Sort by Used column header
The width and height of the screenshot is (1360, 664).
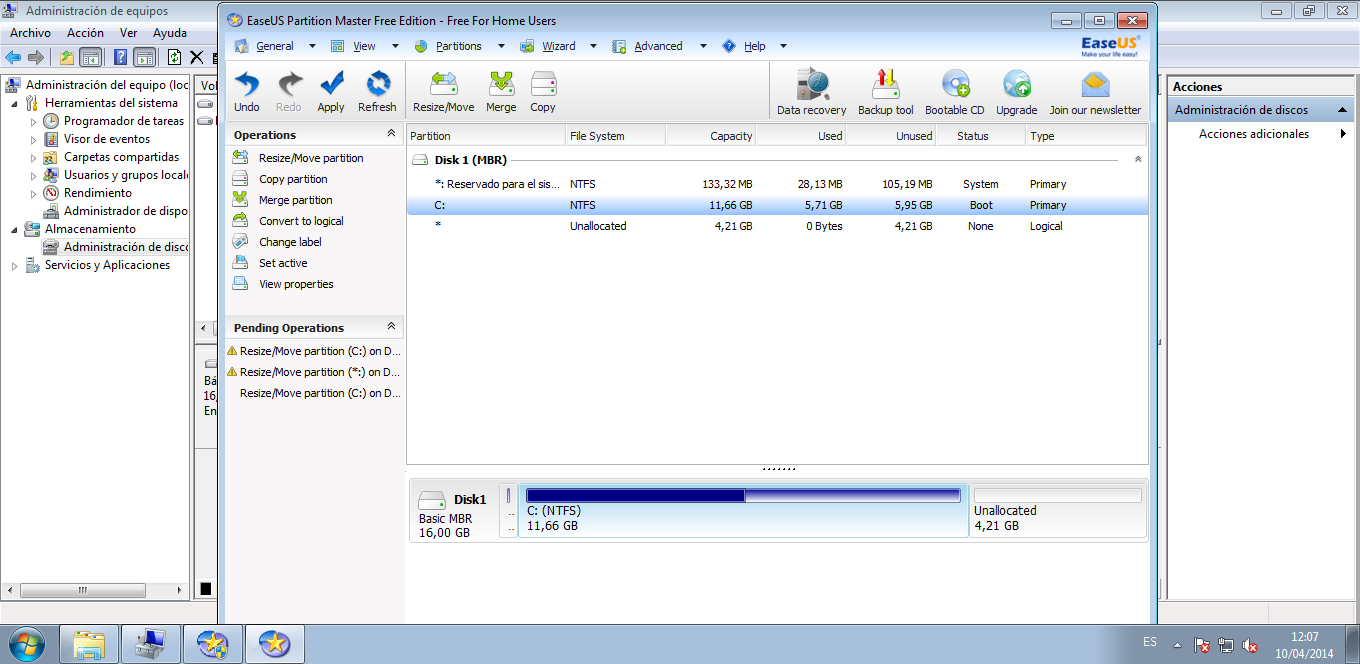pos(801,136)
